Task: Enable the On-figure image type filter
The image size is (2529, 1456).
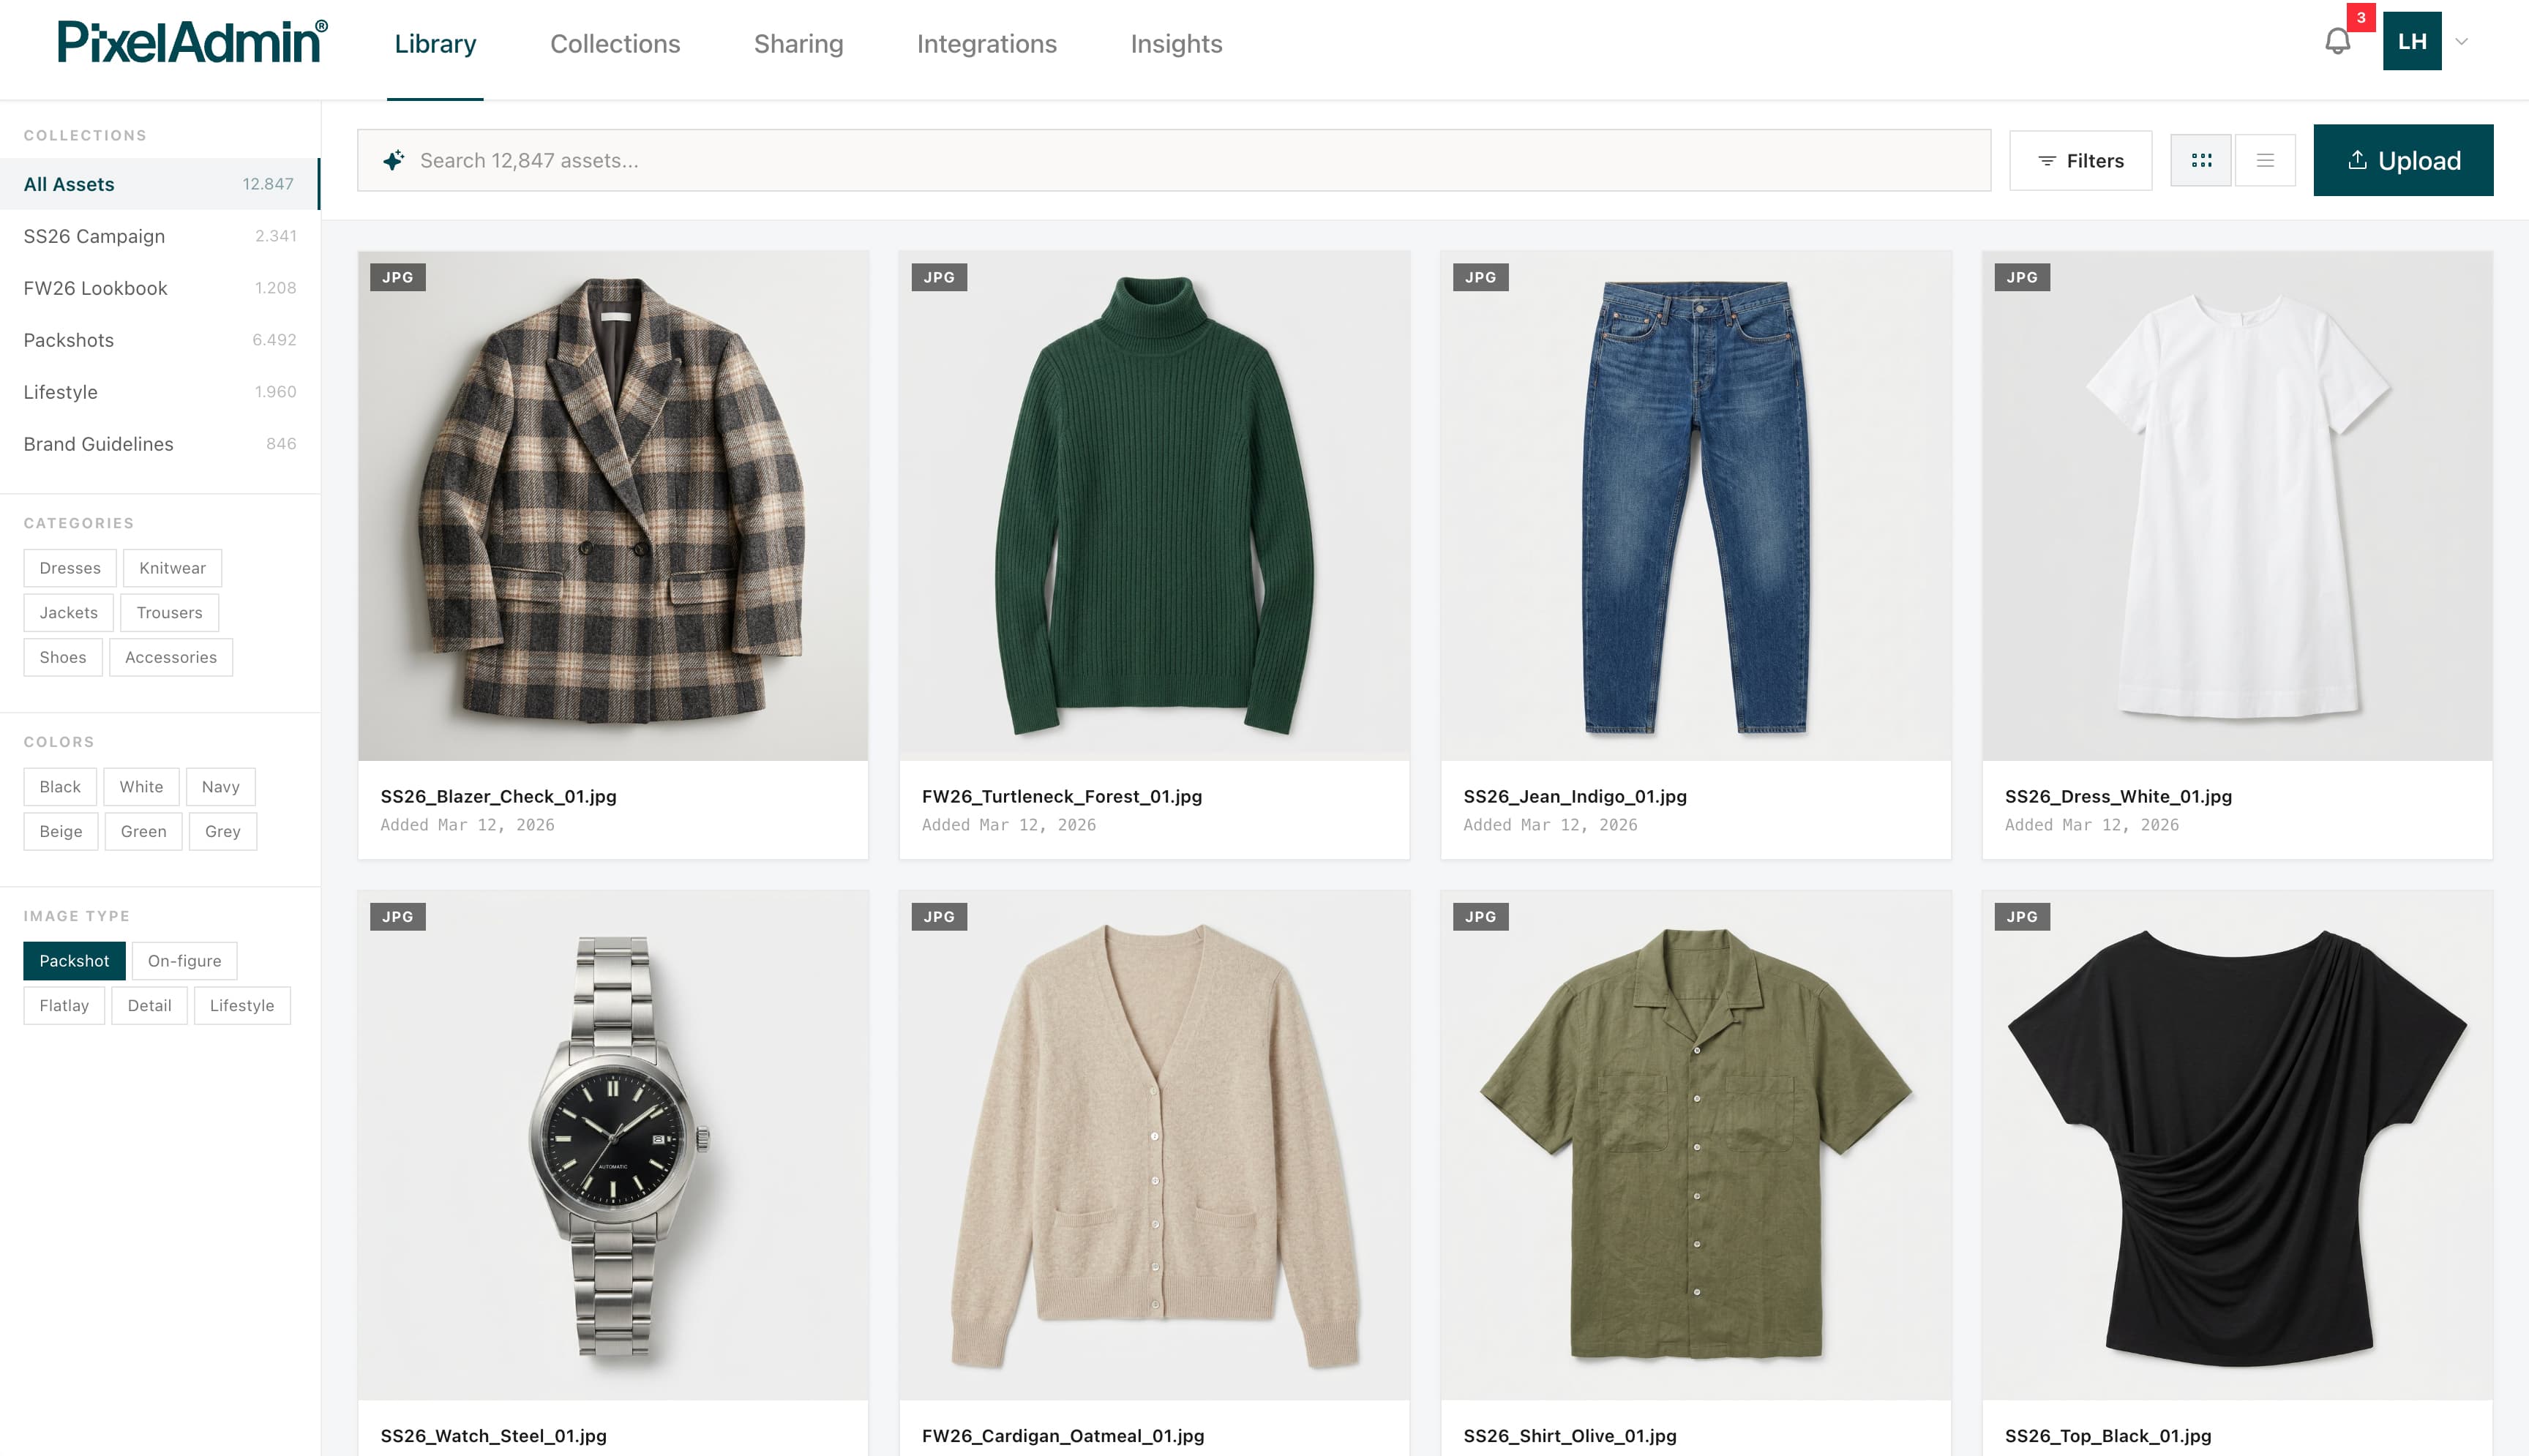Action: [184, 961]
